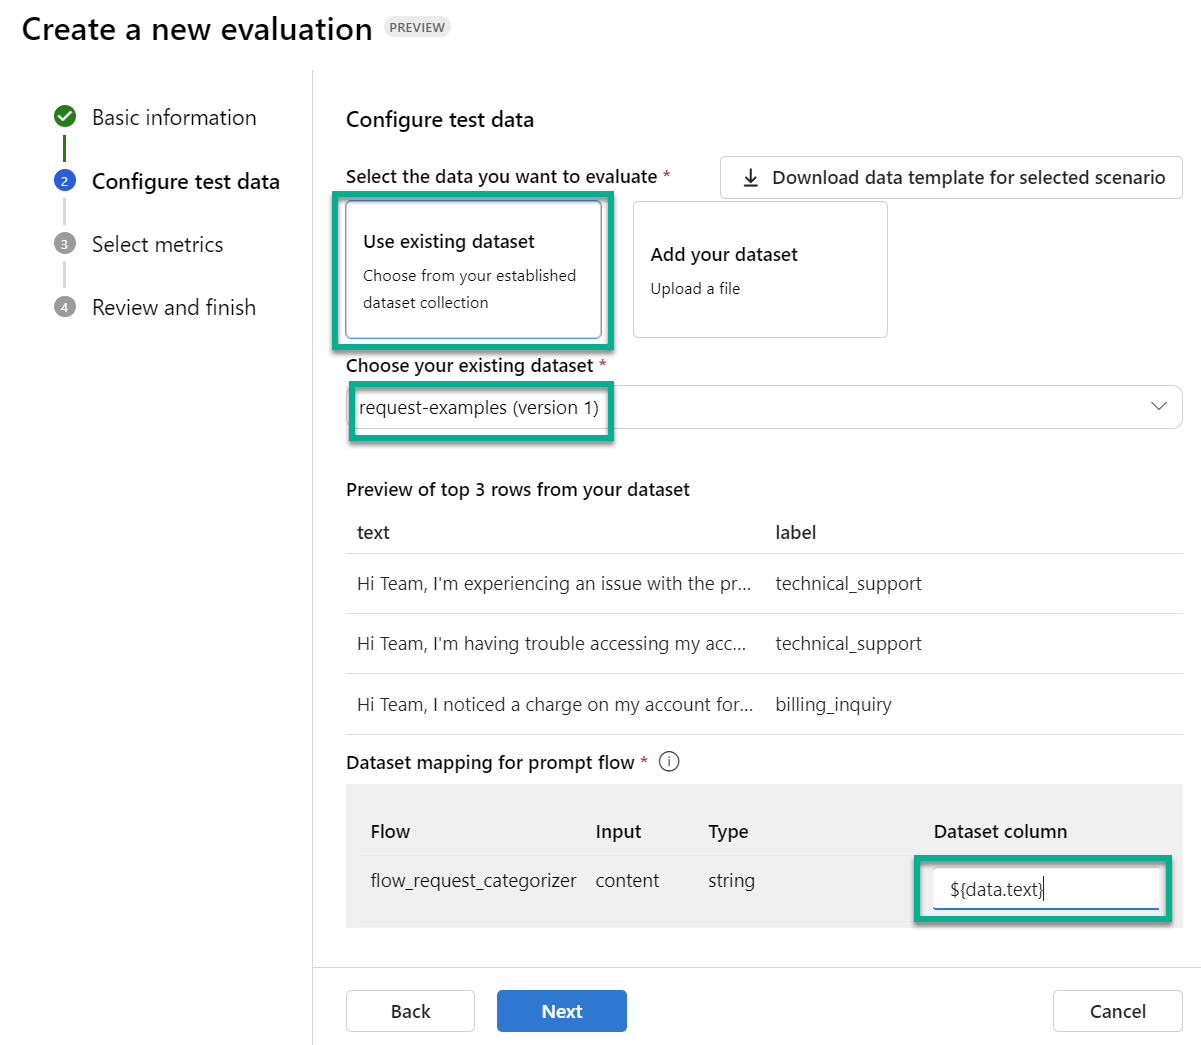Click the step 3 circle icon
Image resolution: width=1201 pixels, height=1045 pixels.
65,244
